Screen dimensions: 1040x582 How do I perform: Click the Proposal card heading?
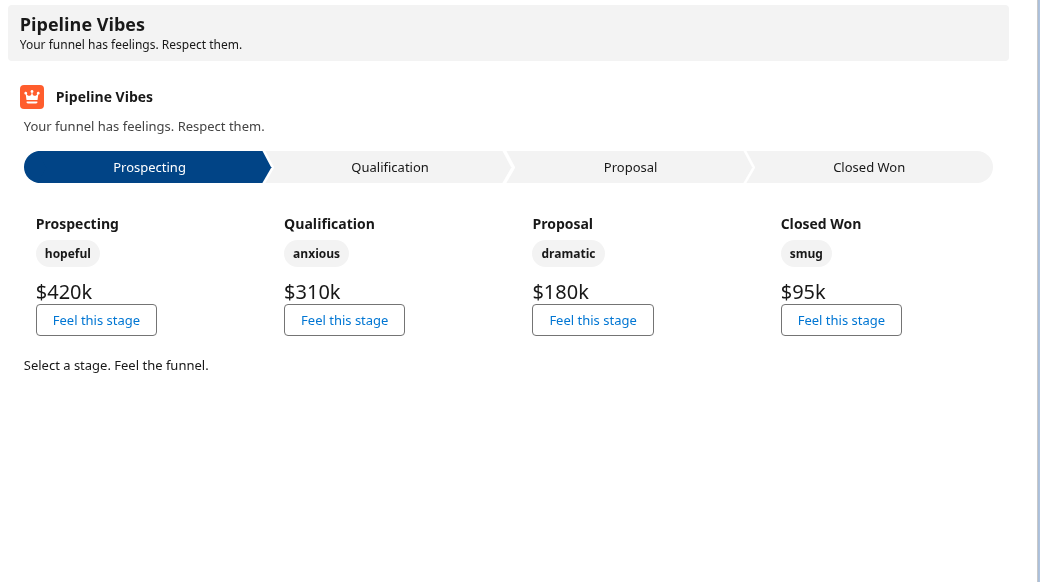coord(562,224)
